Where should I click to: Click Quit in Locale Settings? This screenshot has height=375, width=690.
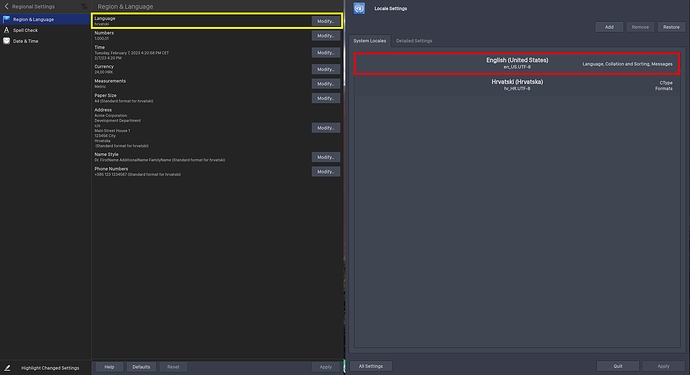point(618,366)
